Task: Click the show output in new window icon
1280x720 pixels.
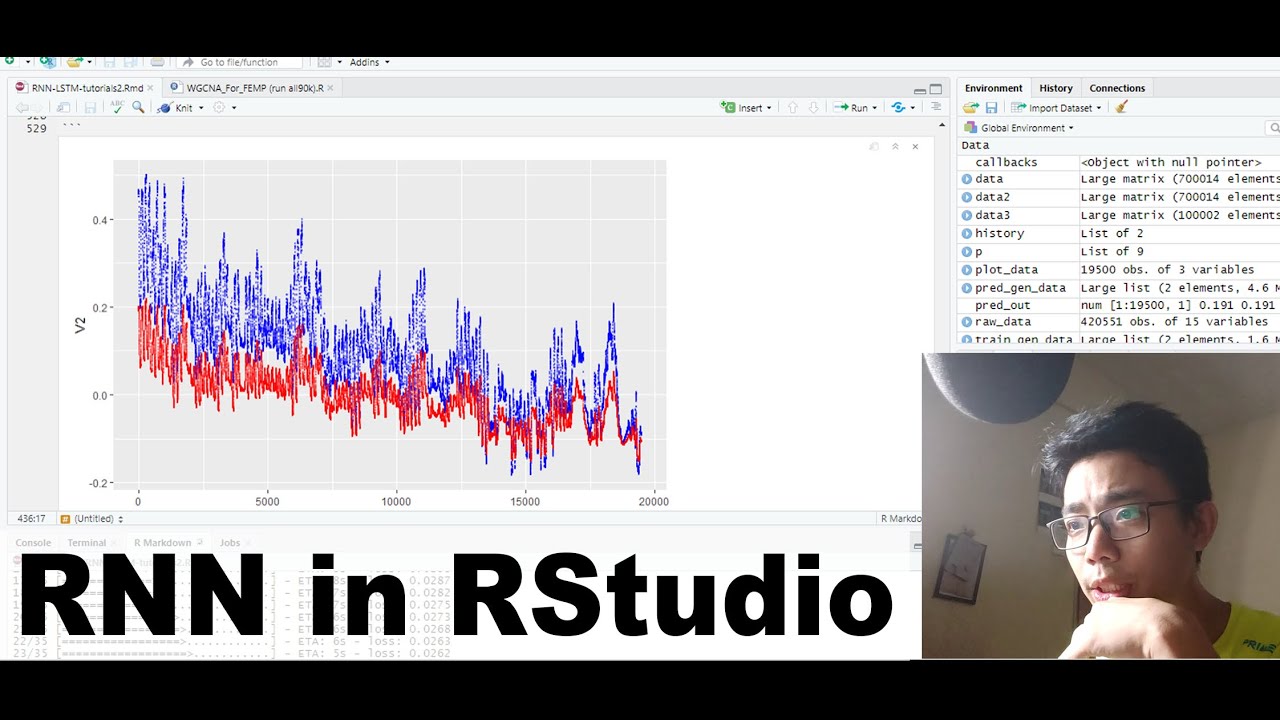Action: click(x=874, y=146)
